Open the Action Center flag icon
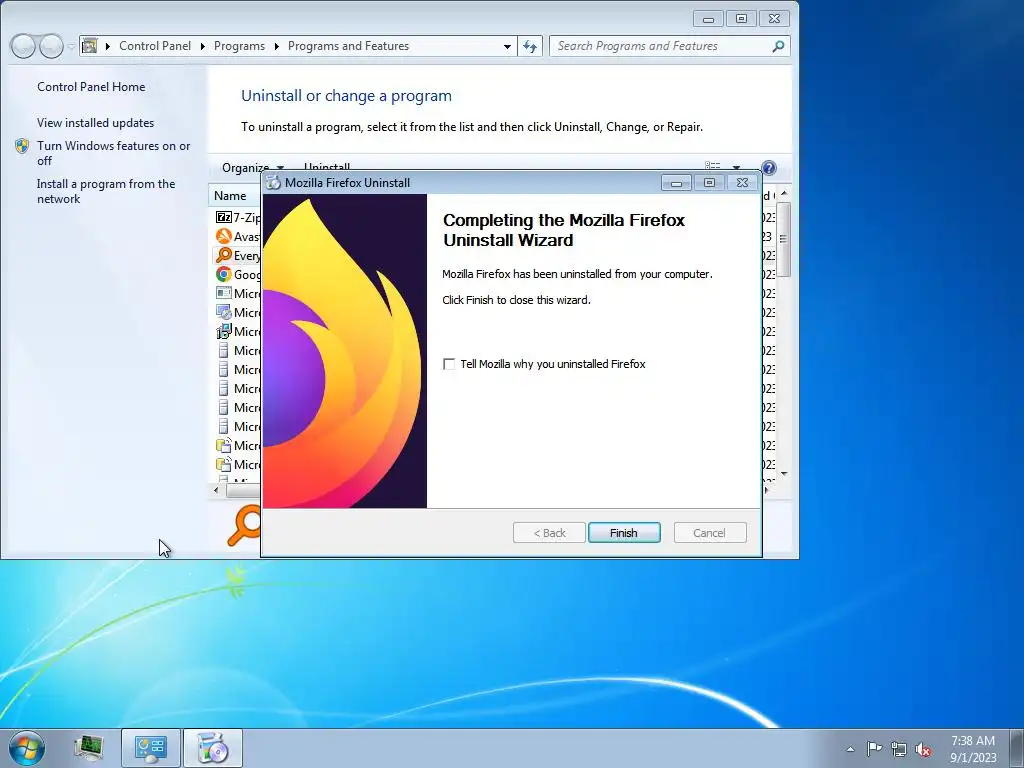Screen dimensions: 1024x768 874,748
